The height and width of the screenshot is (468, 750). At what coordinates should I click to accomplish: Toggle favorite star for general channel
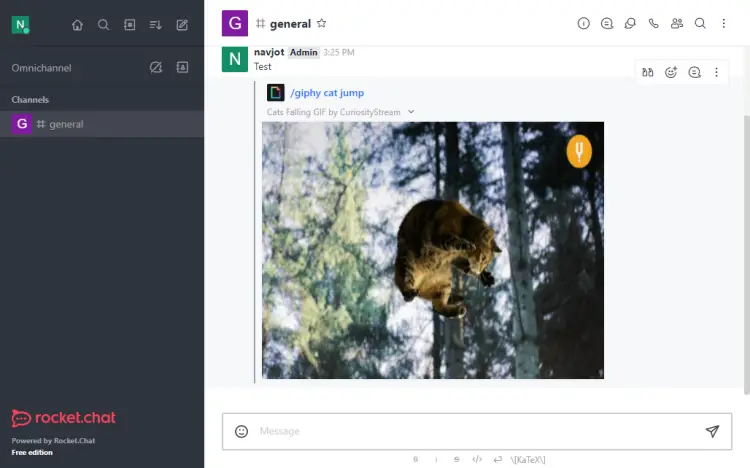pos(321,23)
